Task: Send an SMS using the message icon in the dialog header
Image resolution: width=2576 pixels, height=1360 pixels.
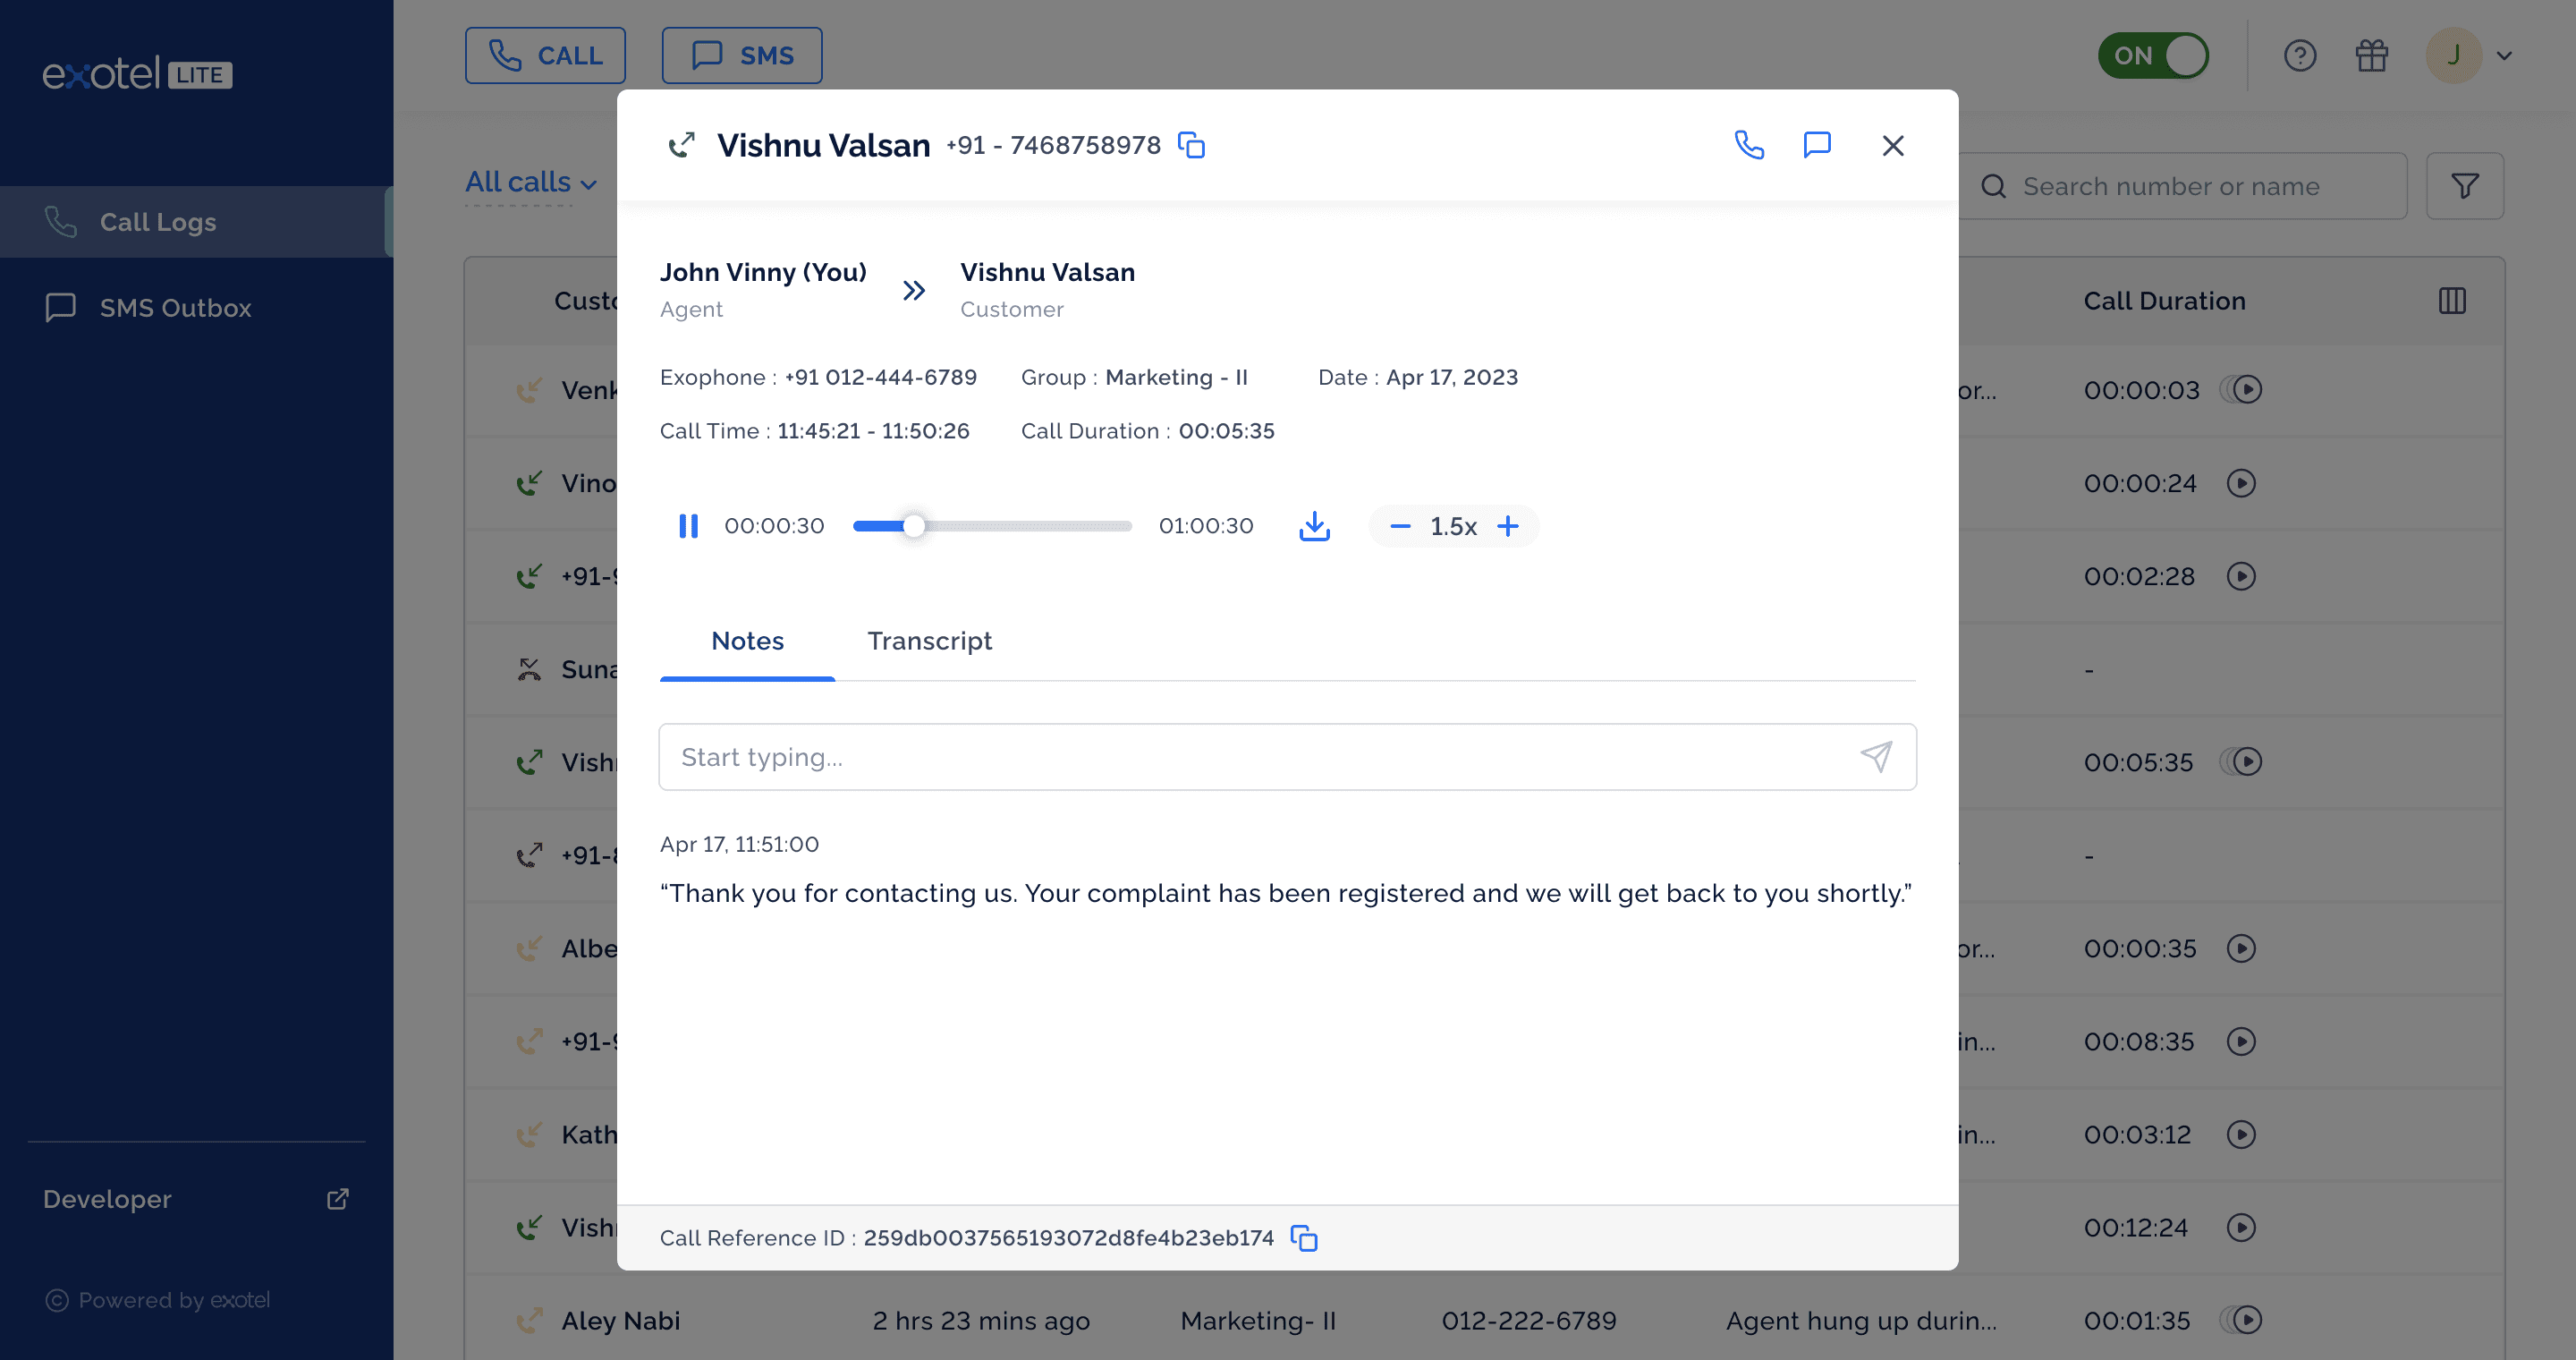Action: [x=1816, y=145]
